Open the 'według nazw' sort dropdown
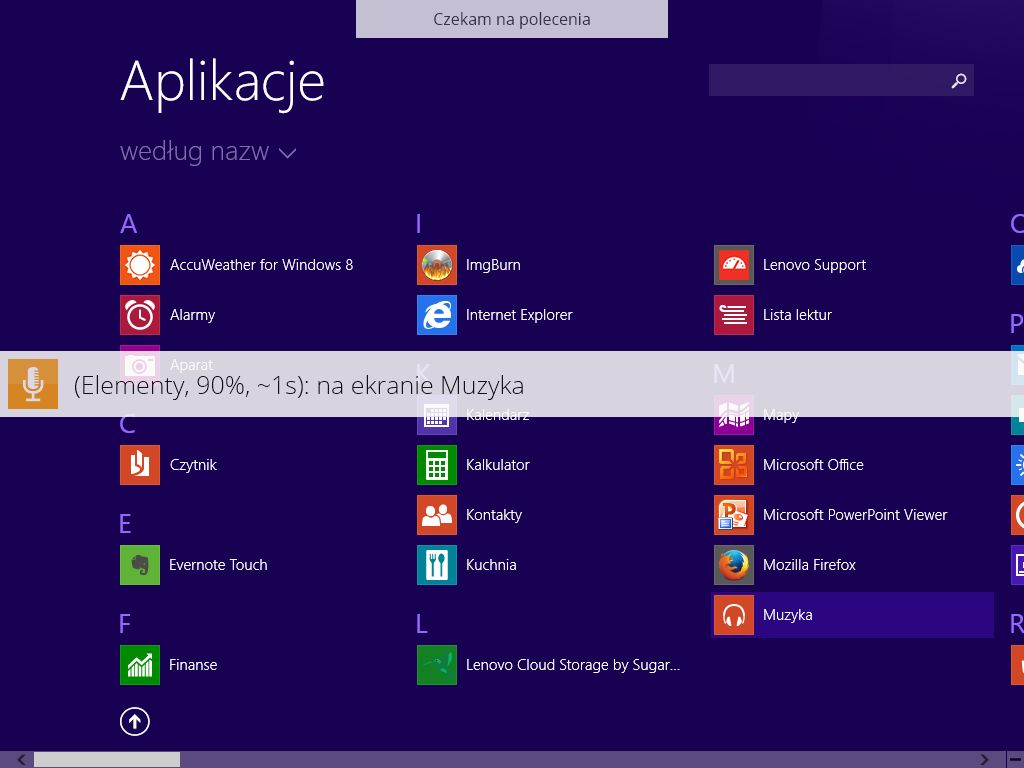Viewport: 1024px width, 768px height. point(208,152)
